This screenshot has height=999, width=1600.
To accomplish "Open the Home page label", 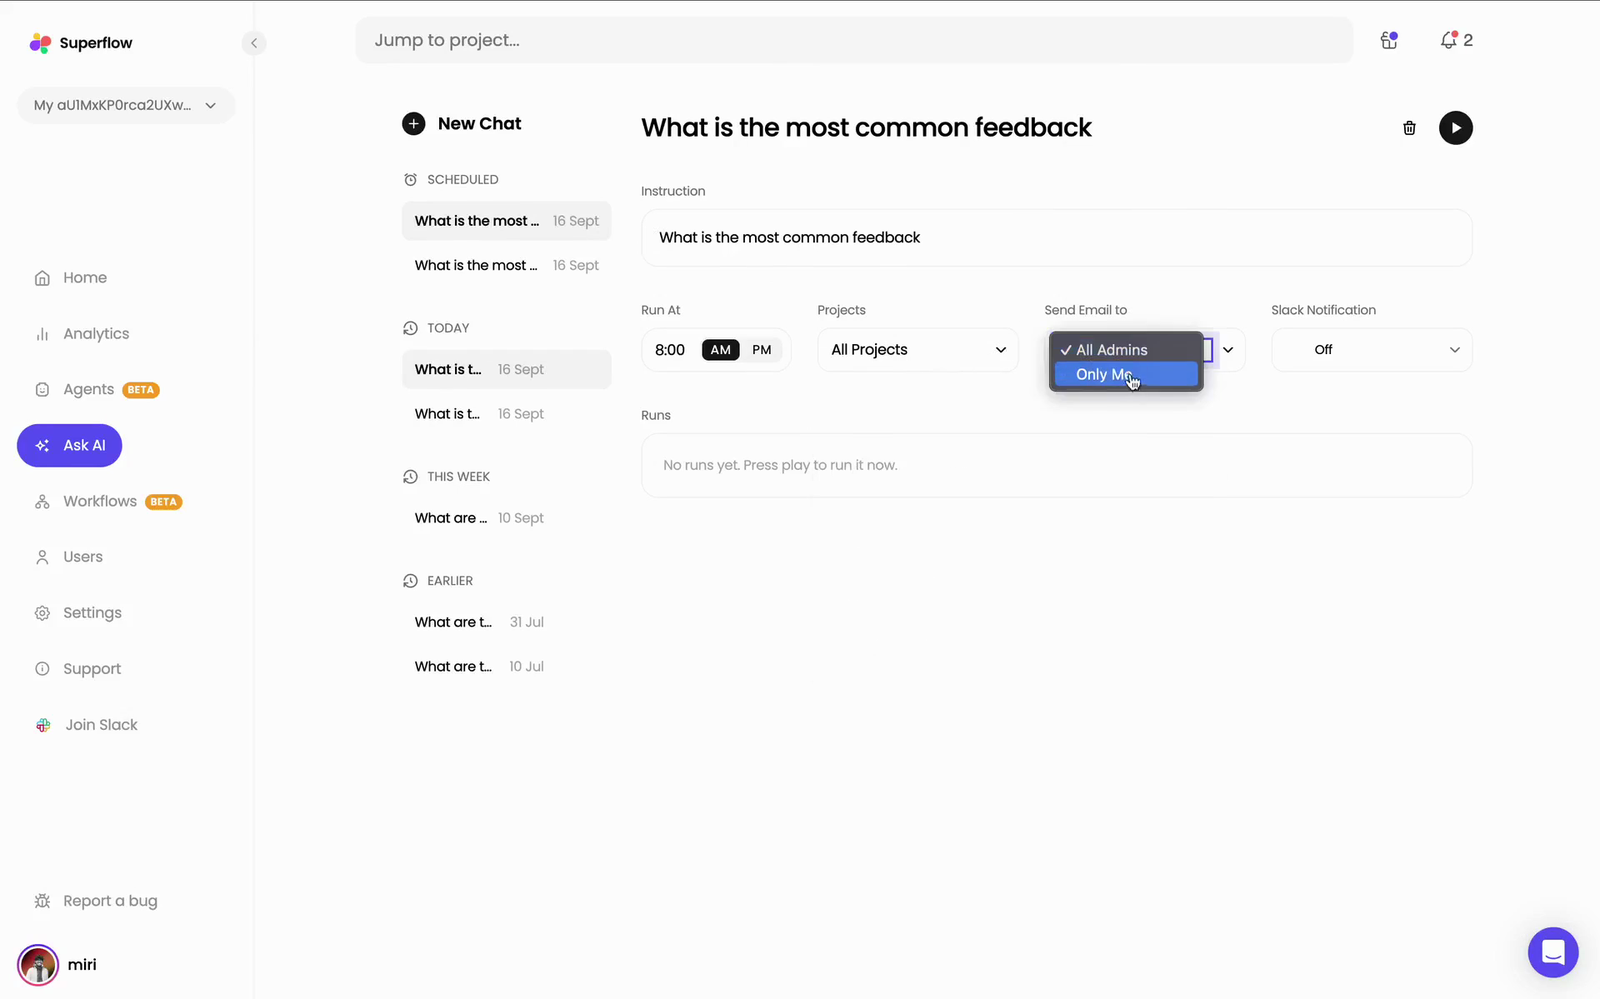I will 85,278.
